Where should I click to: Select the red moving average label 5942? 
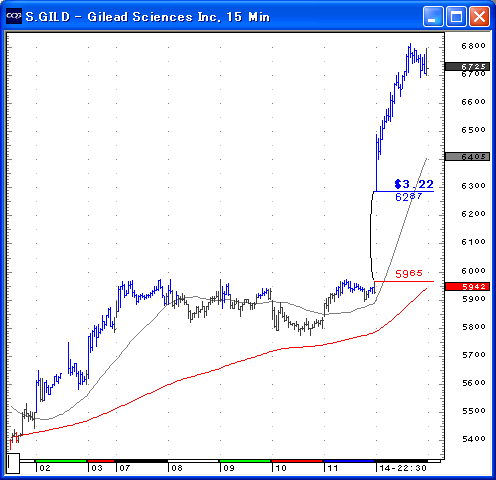[467, 286]
